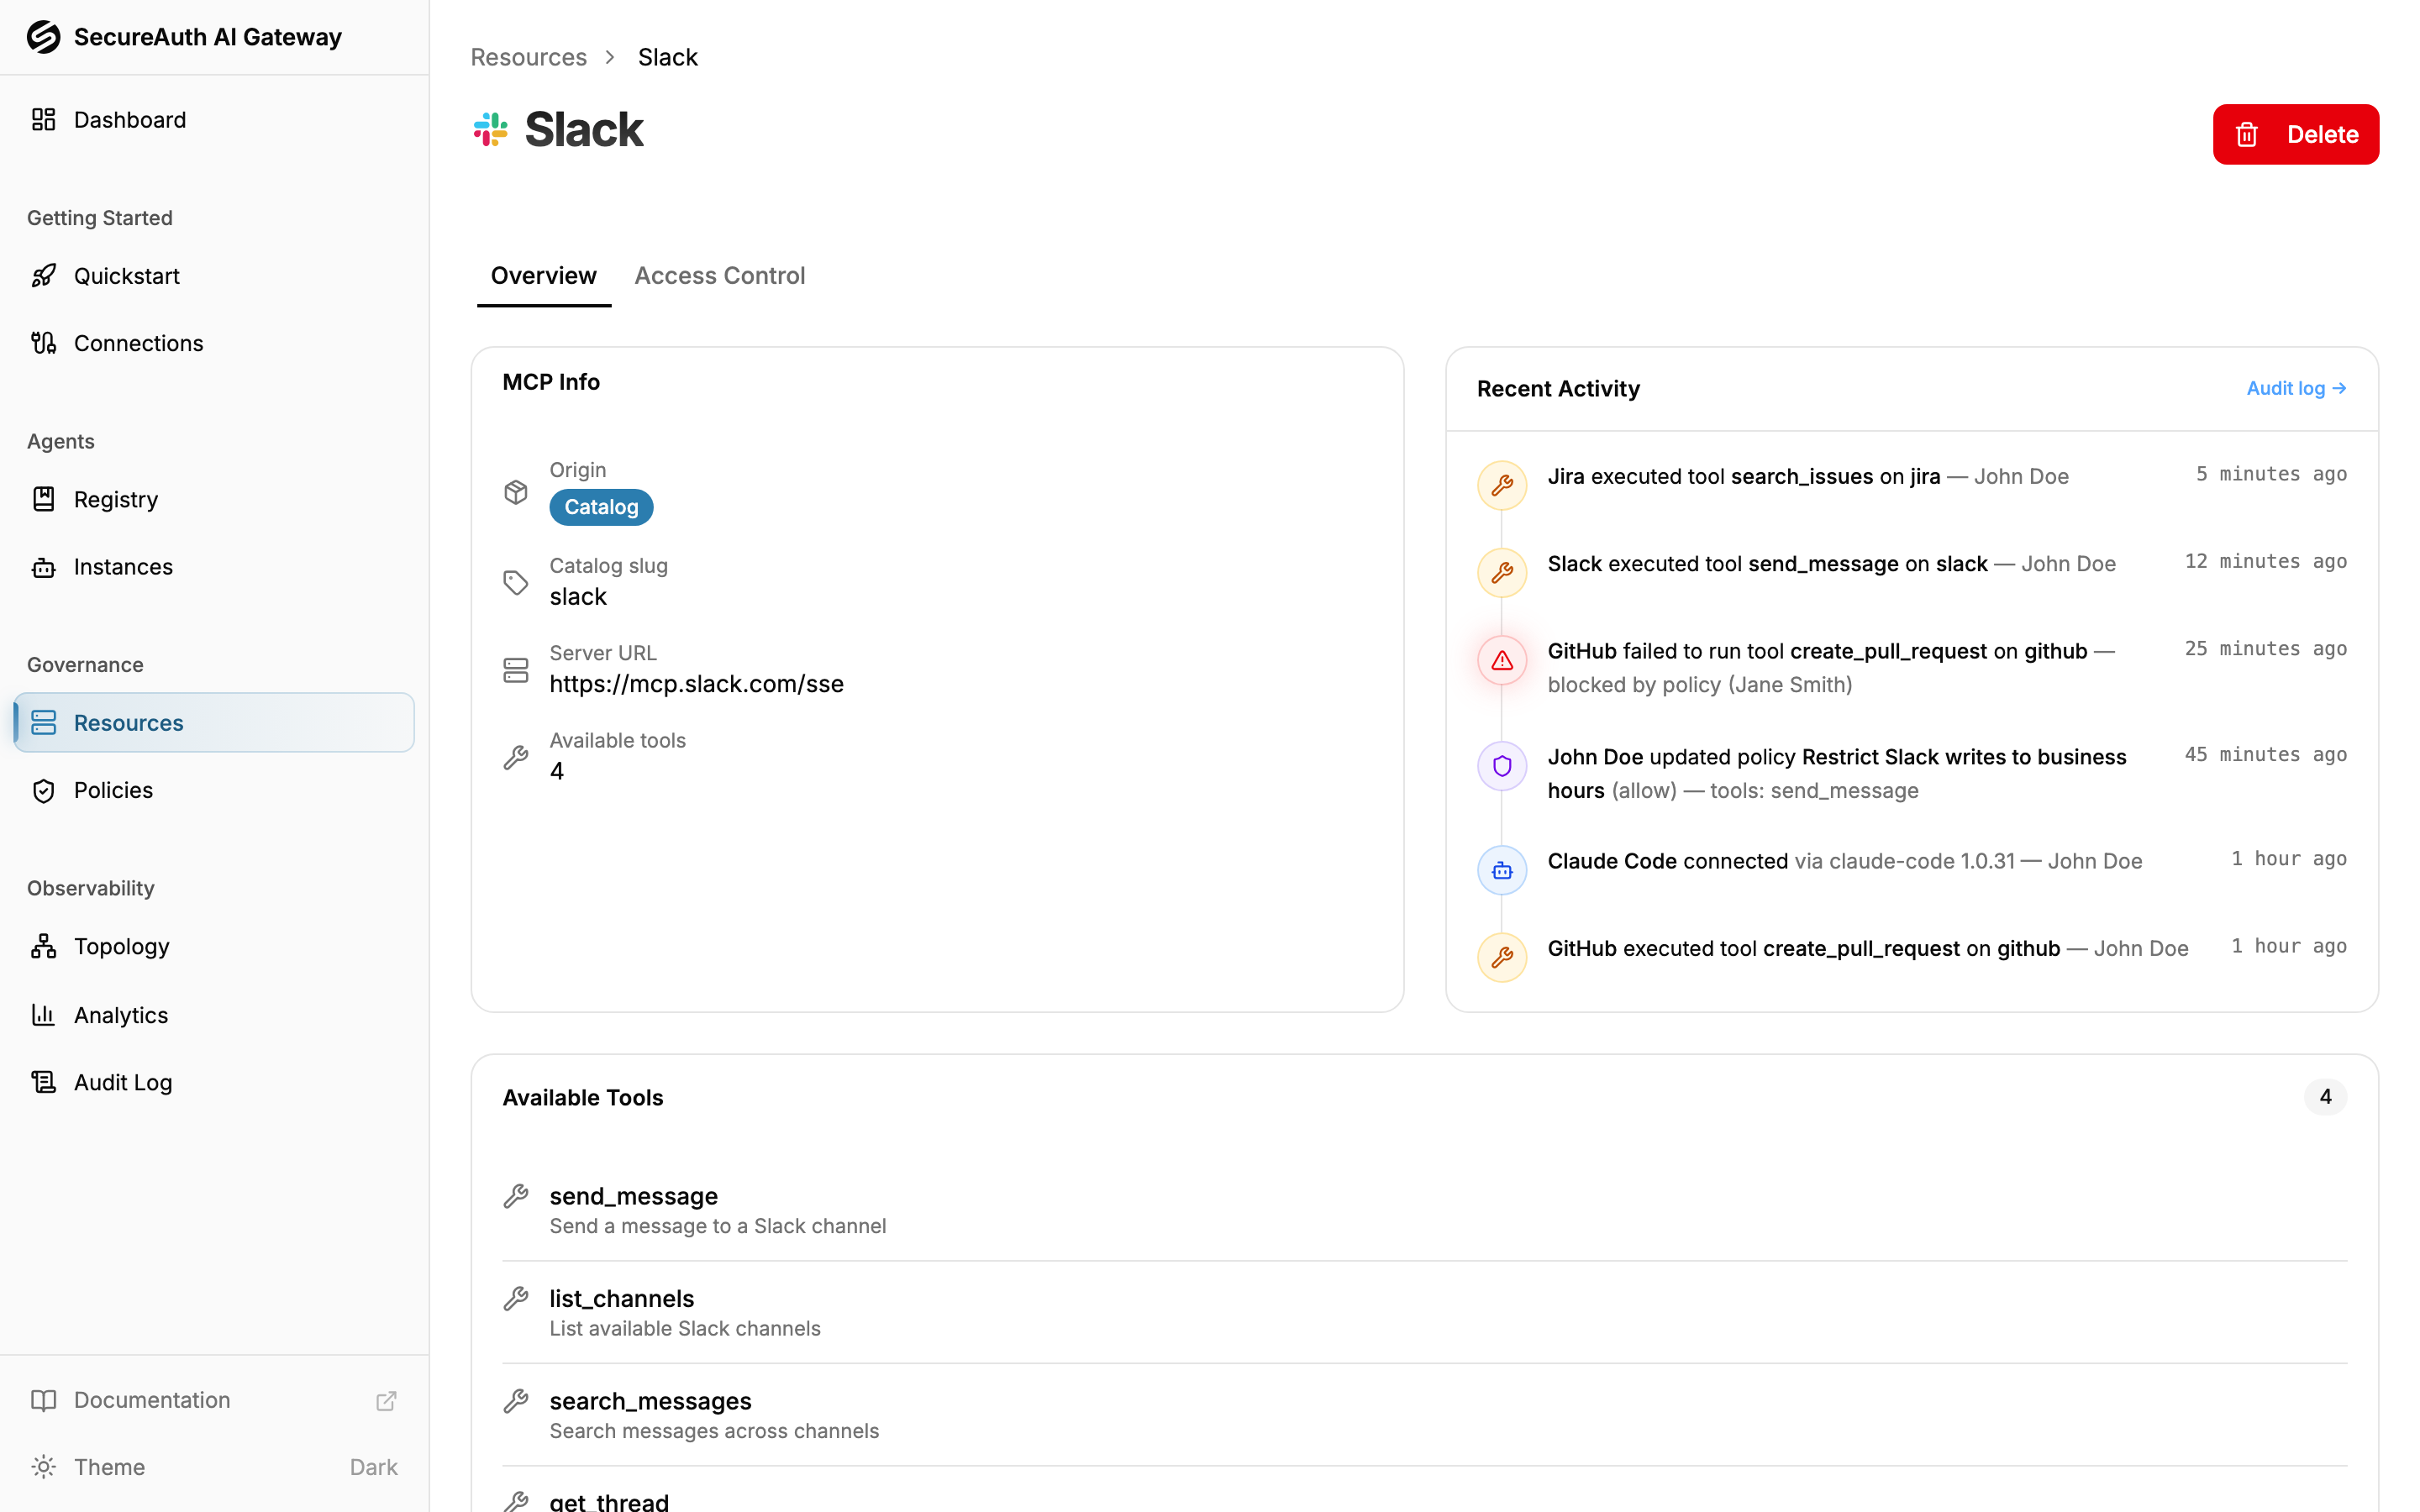Click the Policies shield icon
The image size is (2420, 1512).
[x=43, y=790]
